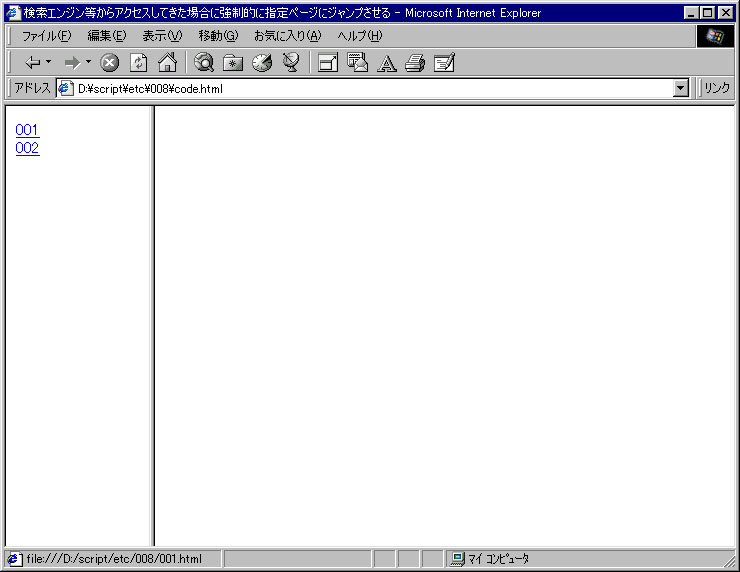The height and width of the screenshot is (572, 740).
Task: Change font size with the A icon
Action: [x=387, y=63]
